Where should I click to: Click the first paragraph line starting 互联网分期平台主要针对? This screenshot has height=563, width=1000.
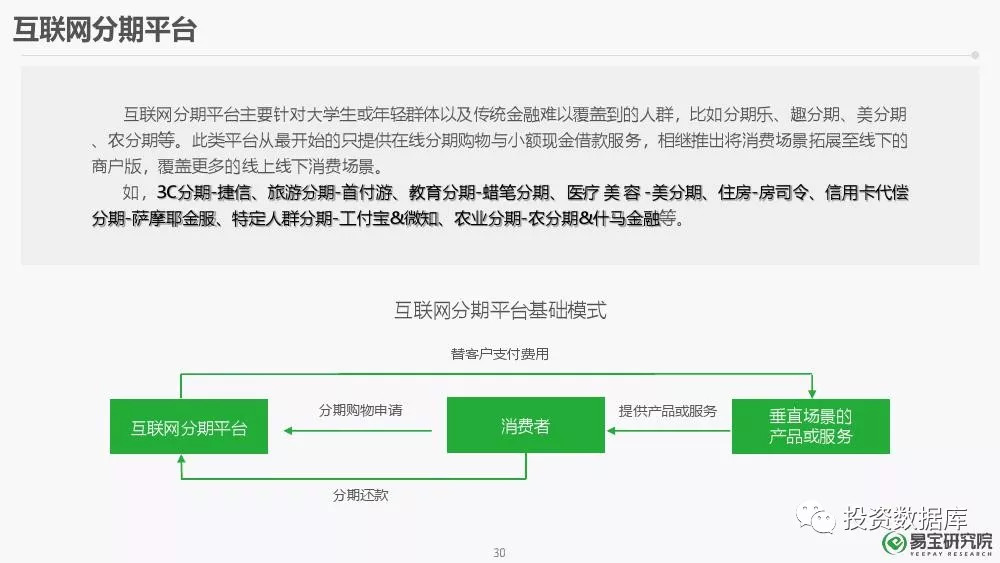(515, 114)
